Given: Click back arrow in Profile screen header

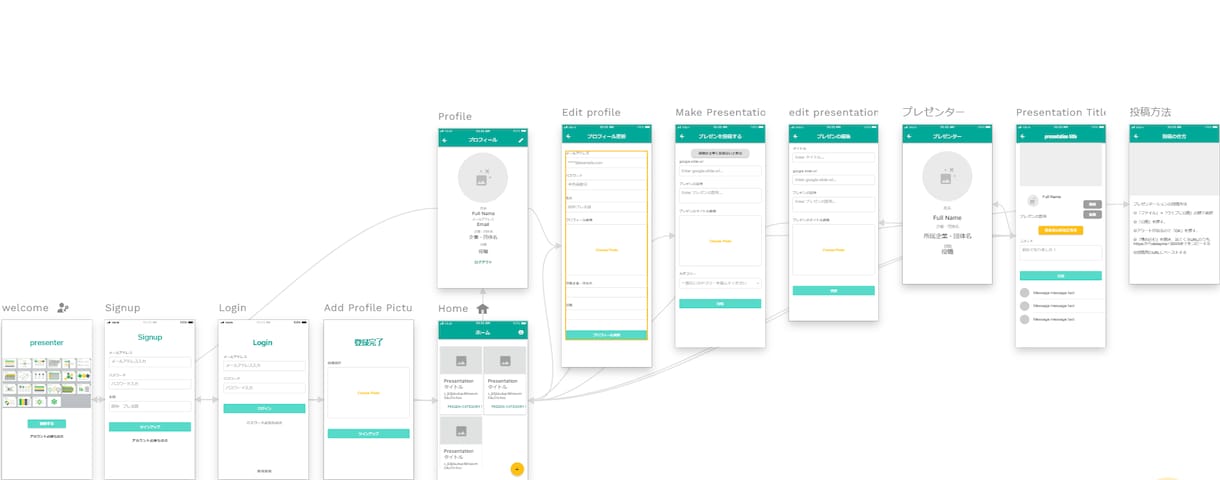Looking at the screenshot, I should [445, 141].
